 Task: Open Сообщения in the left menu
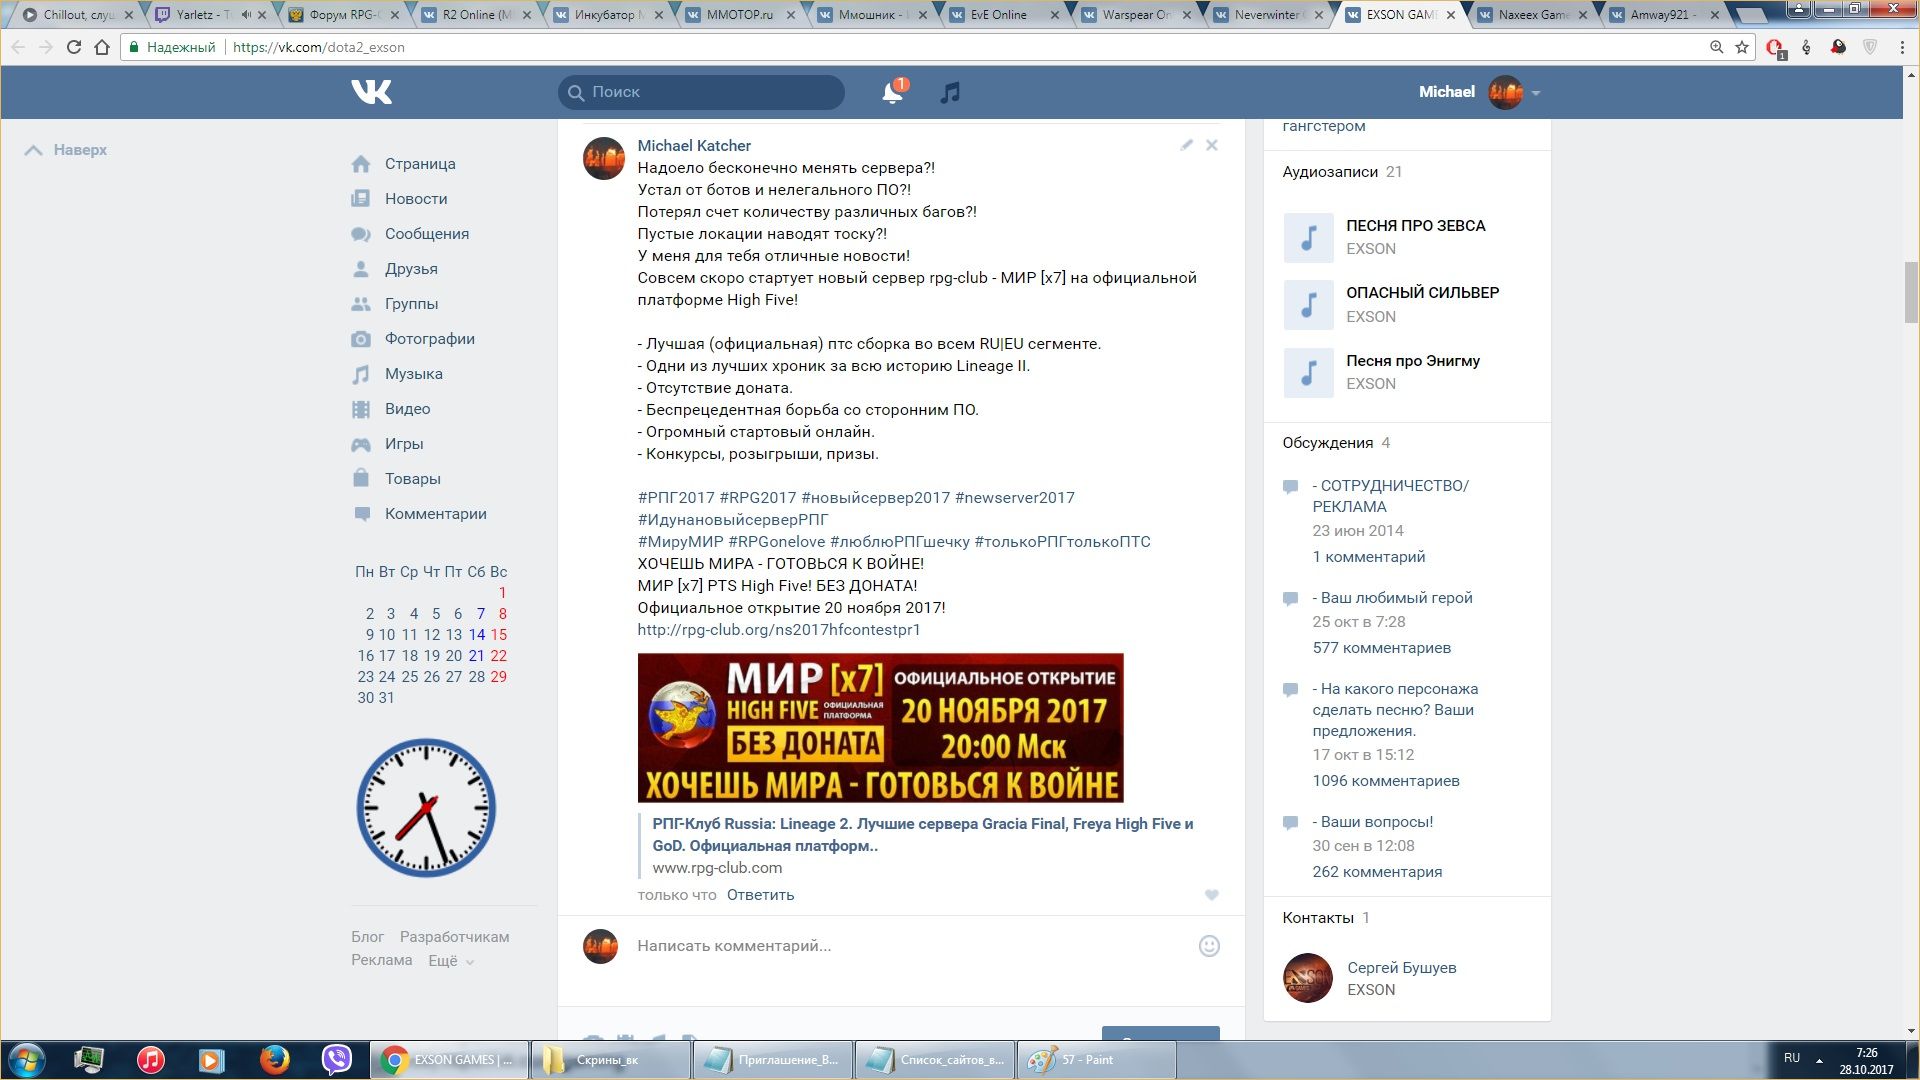(426, 234)
